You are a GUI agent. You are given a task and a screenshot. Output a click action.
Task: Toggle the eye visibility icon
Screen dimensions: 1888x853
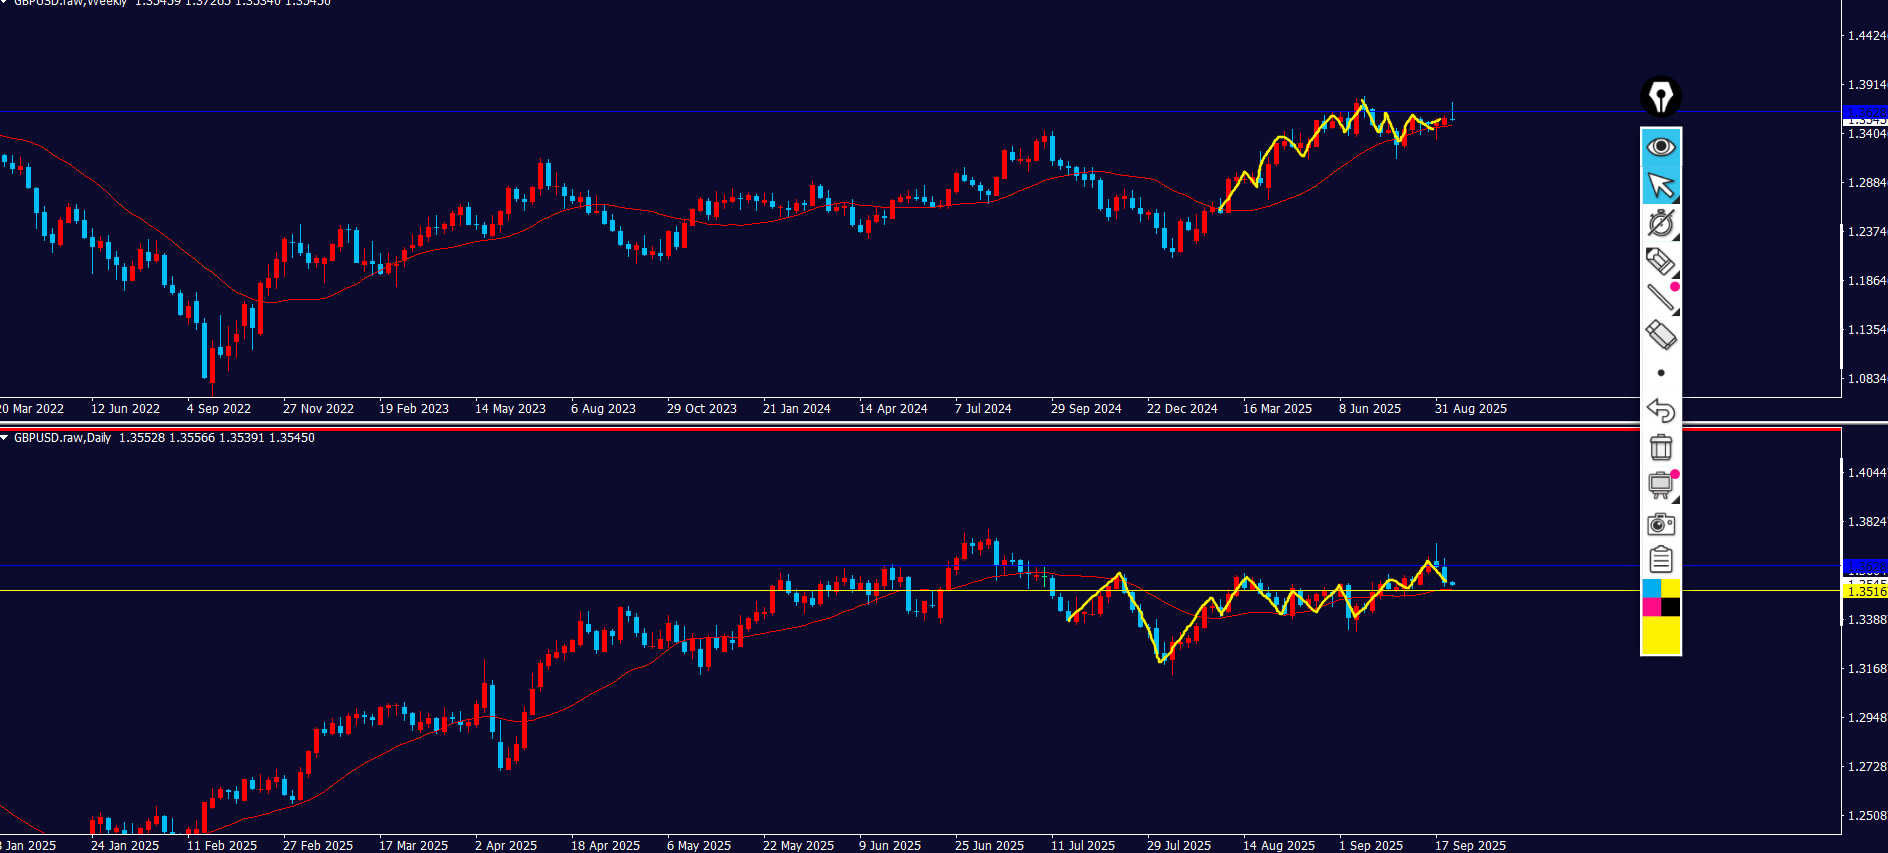(1660, 147)
